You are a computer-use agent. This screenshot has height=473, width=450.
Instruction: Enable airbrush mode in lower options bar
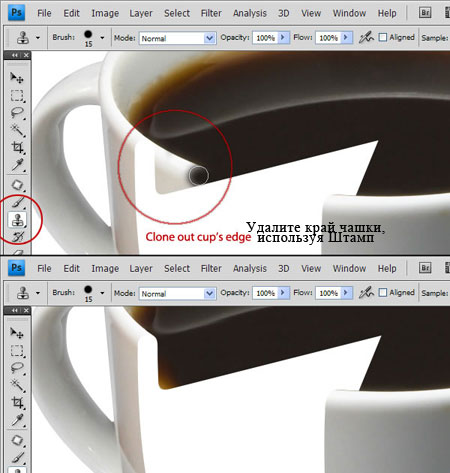tap(366, 293)
